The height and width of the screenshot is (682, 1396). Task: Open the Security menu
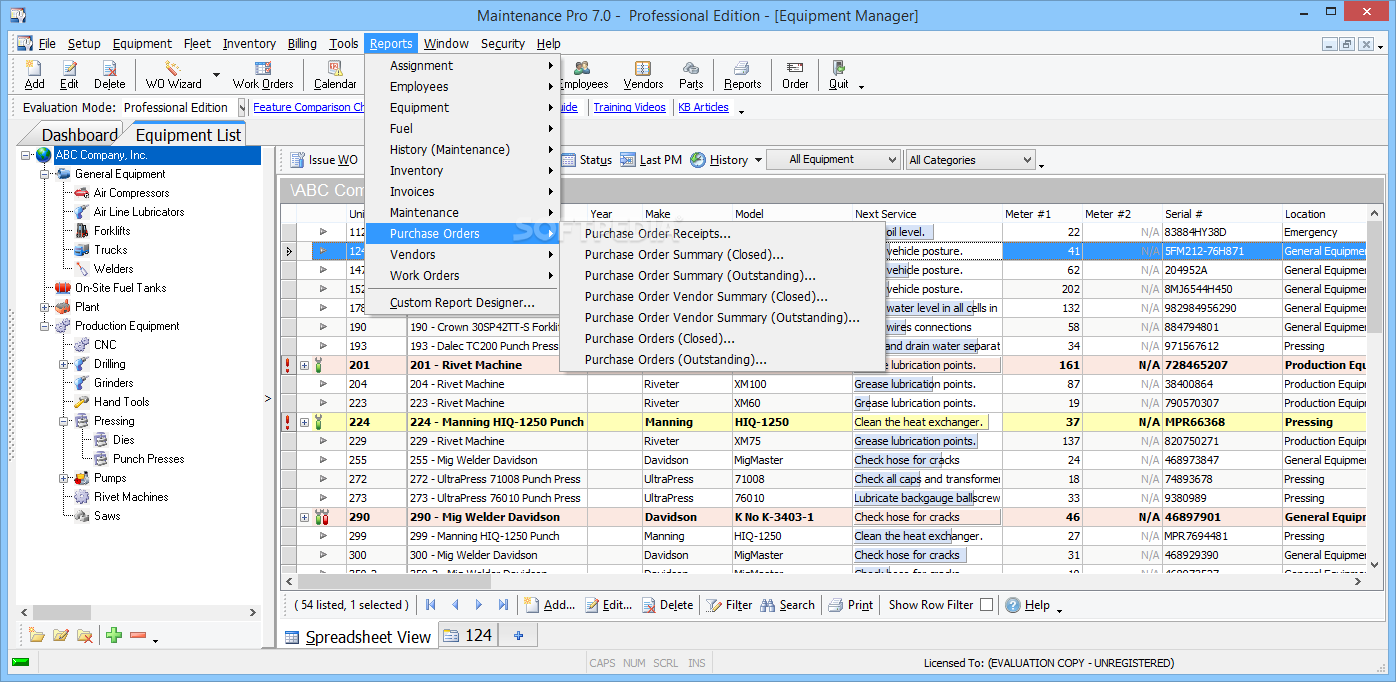coord(503,44)
